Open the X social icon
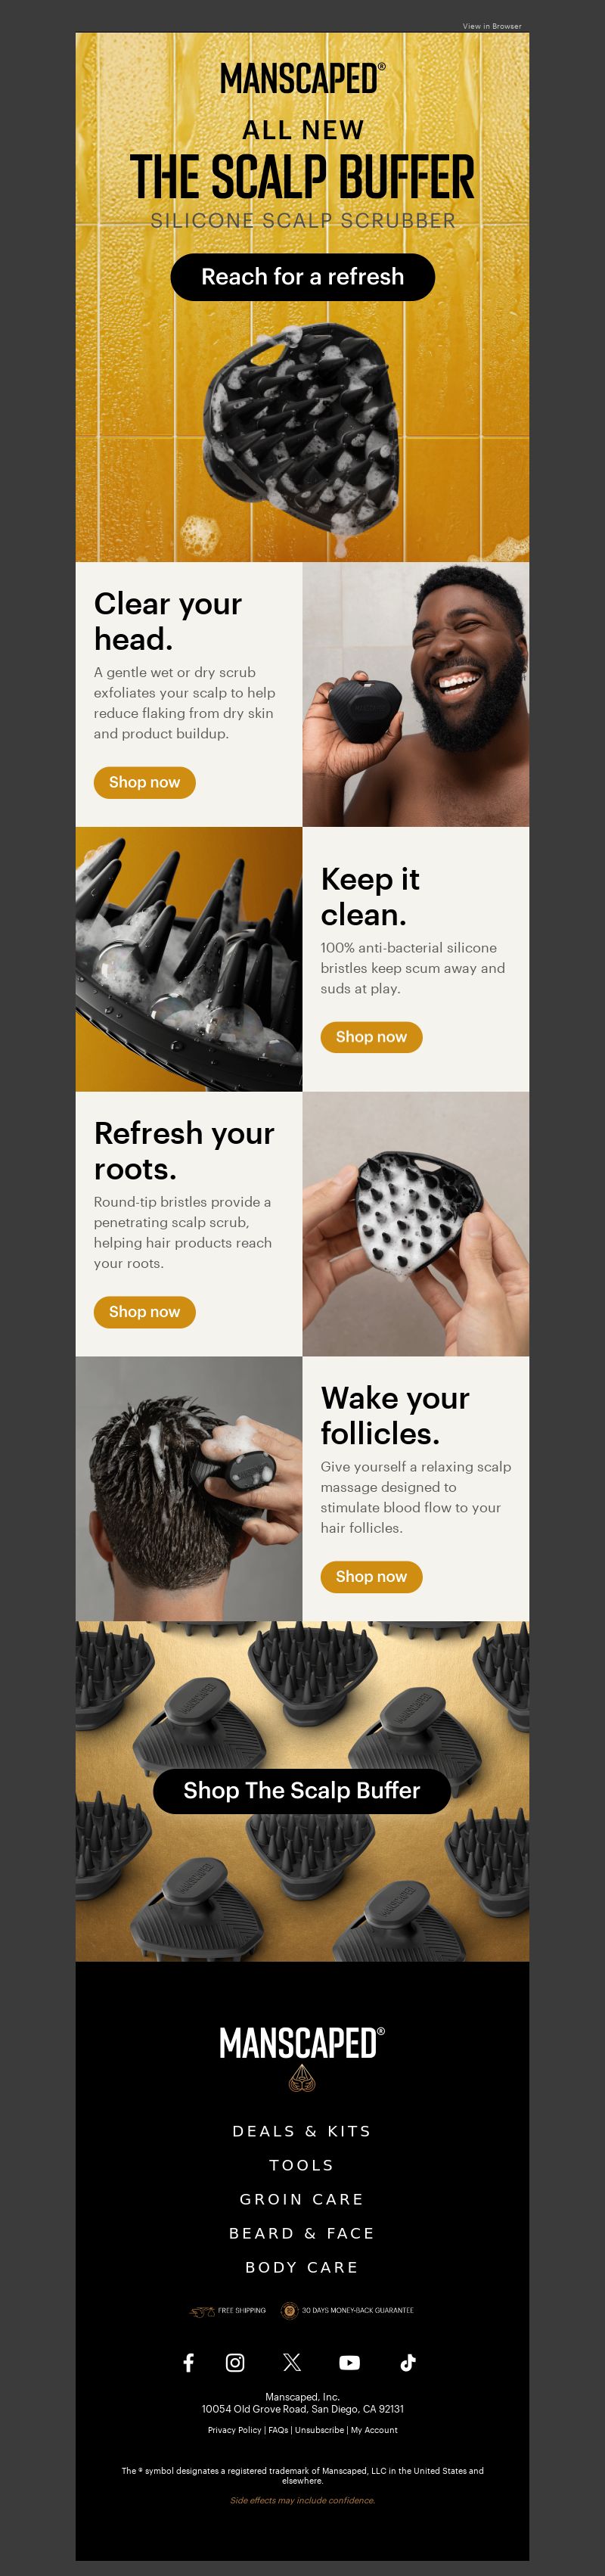This screenshot has height=2576, width=605. pos(292,2362)
